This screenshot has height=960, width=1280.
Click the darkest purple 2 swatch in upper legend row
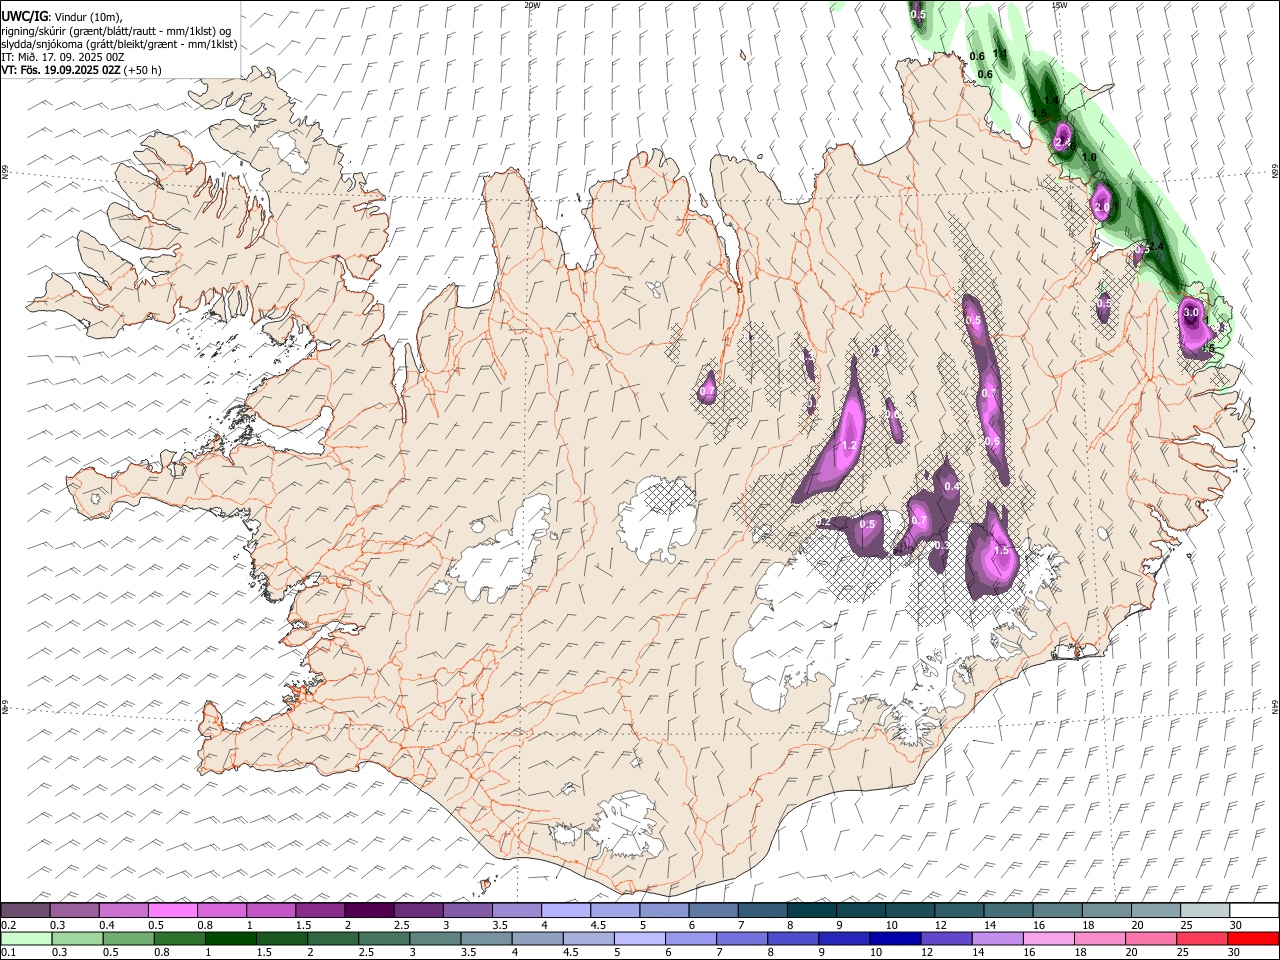369,910
